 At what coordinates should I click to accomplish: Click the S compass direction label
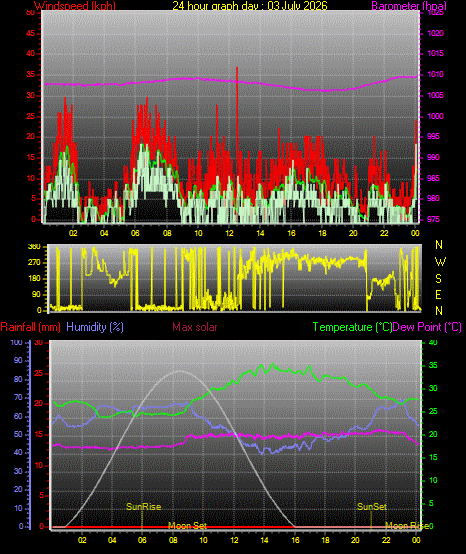coord(438,279)
